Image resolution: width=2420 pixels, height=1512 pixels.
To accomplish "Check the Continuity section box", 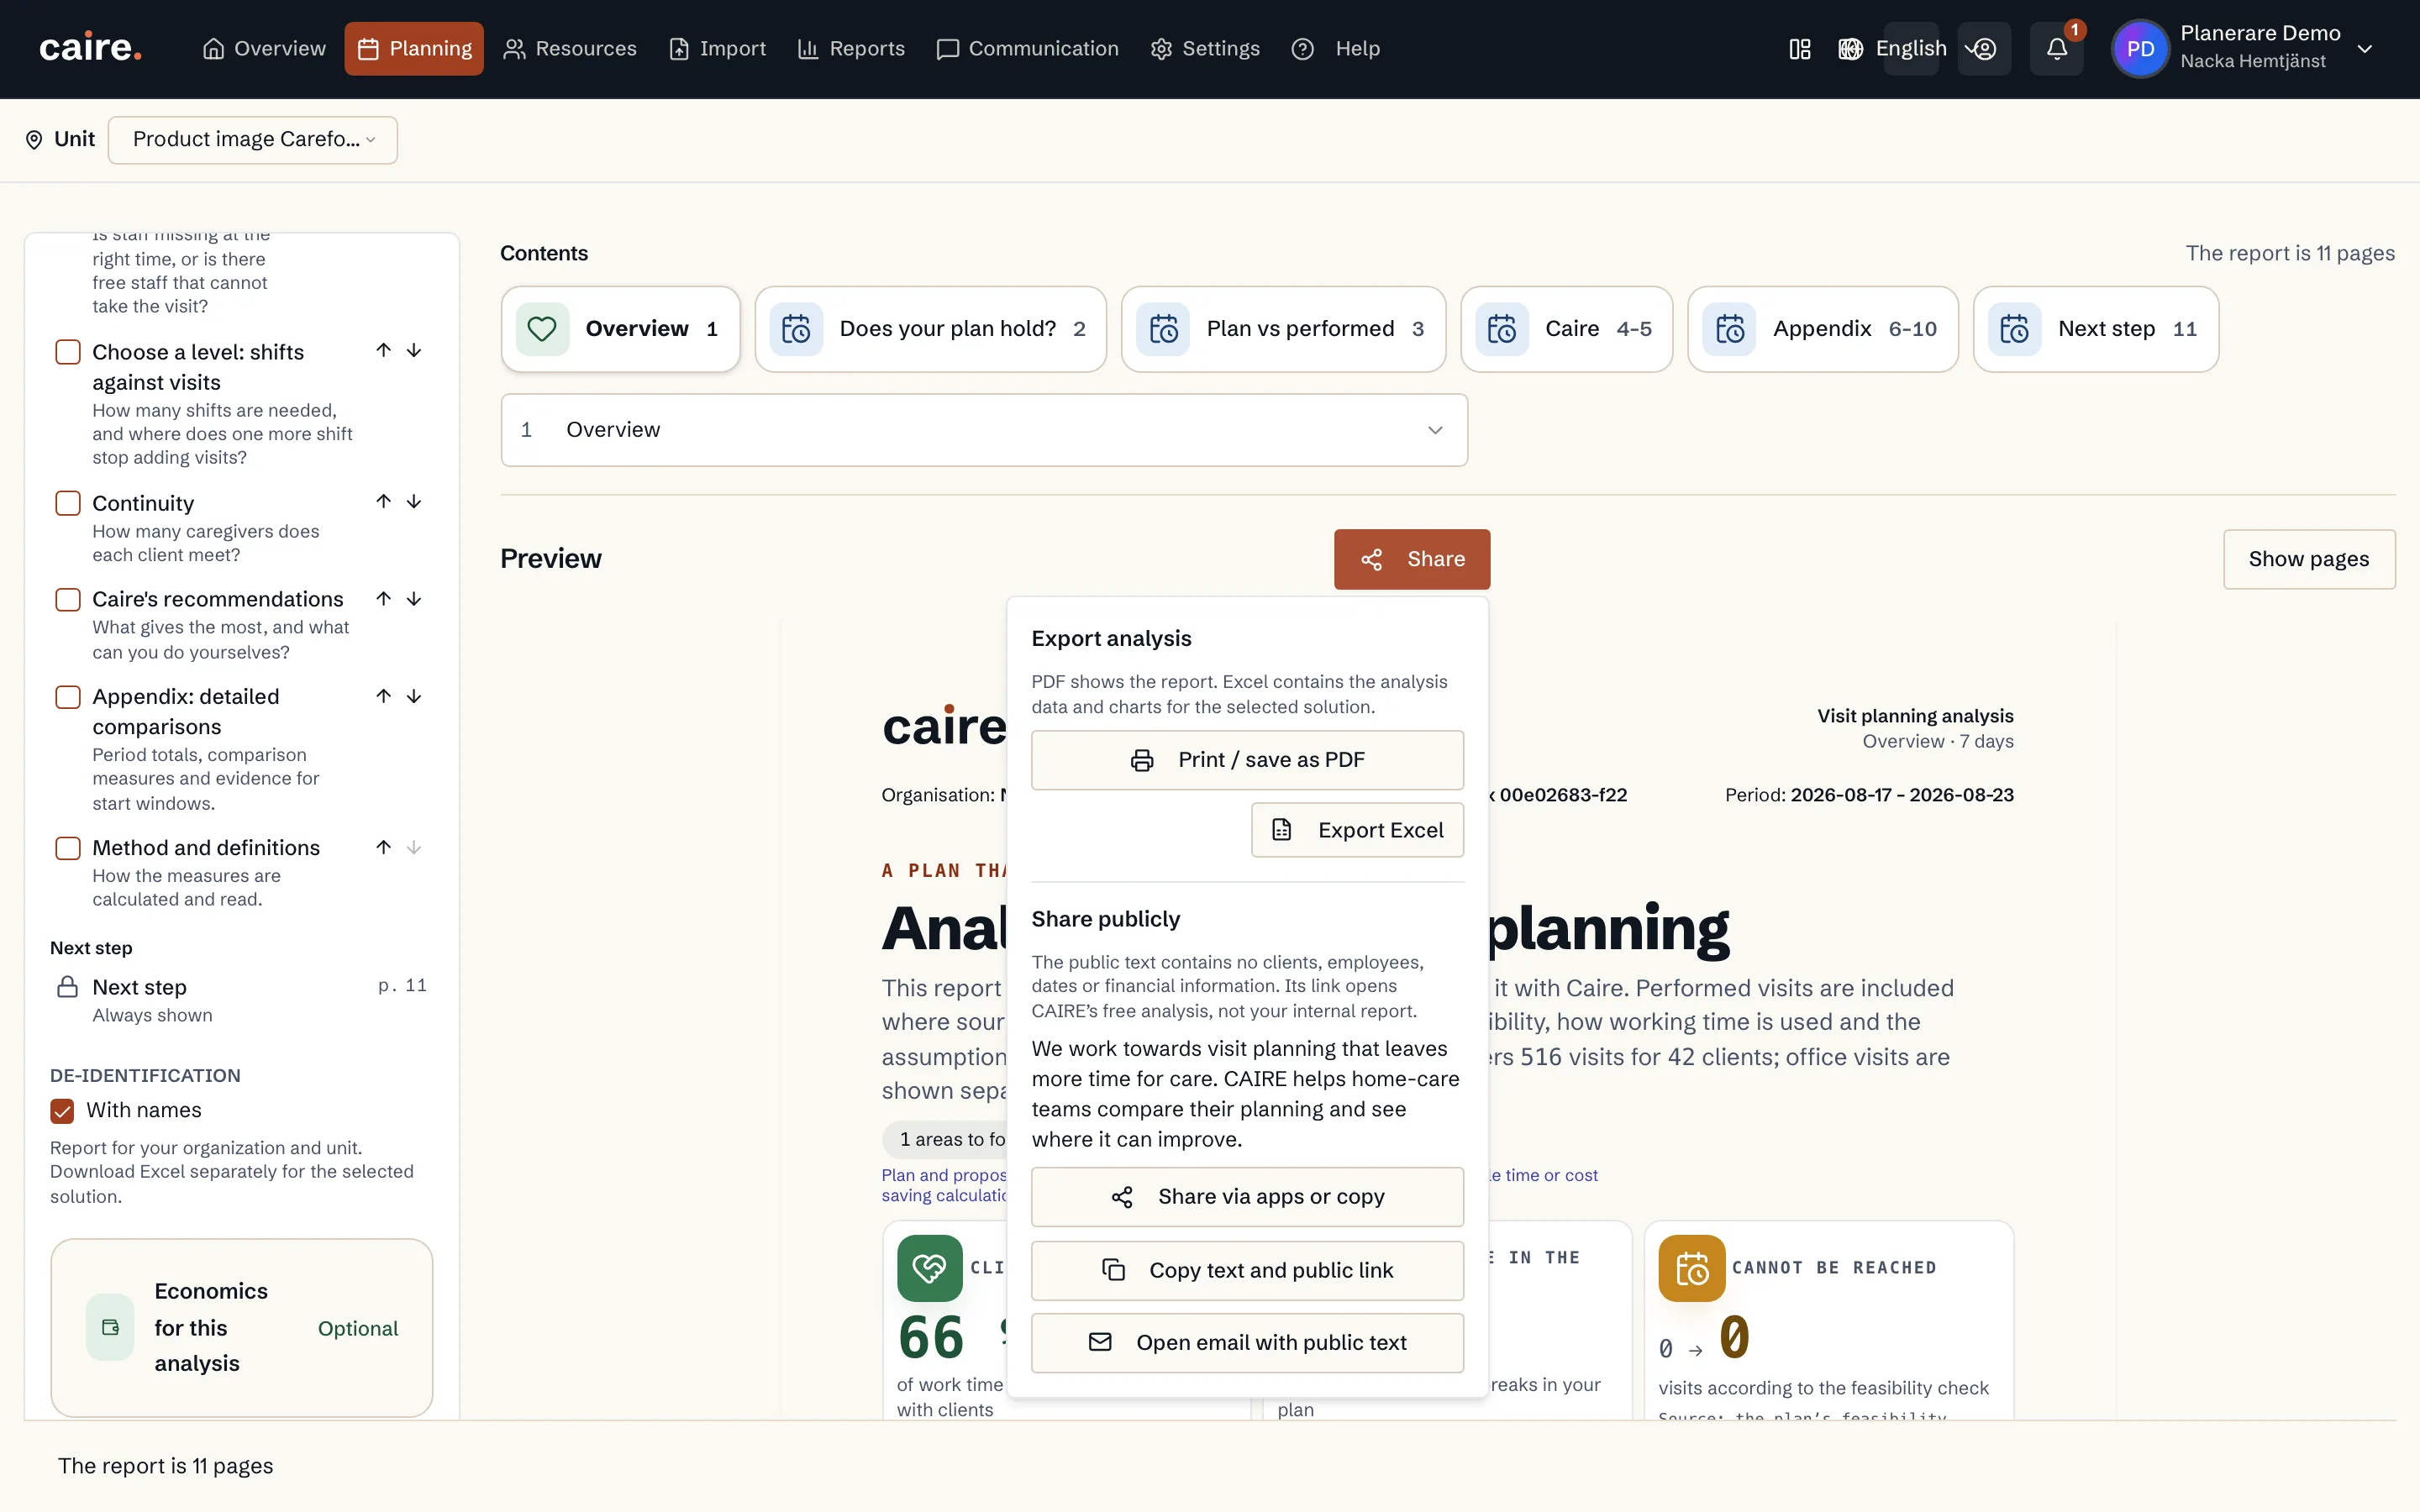I will 68,503.
